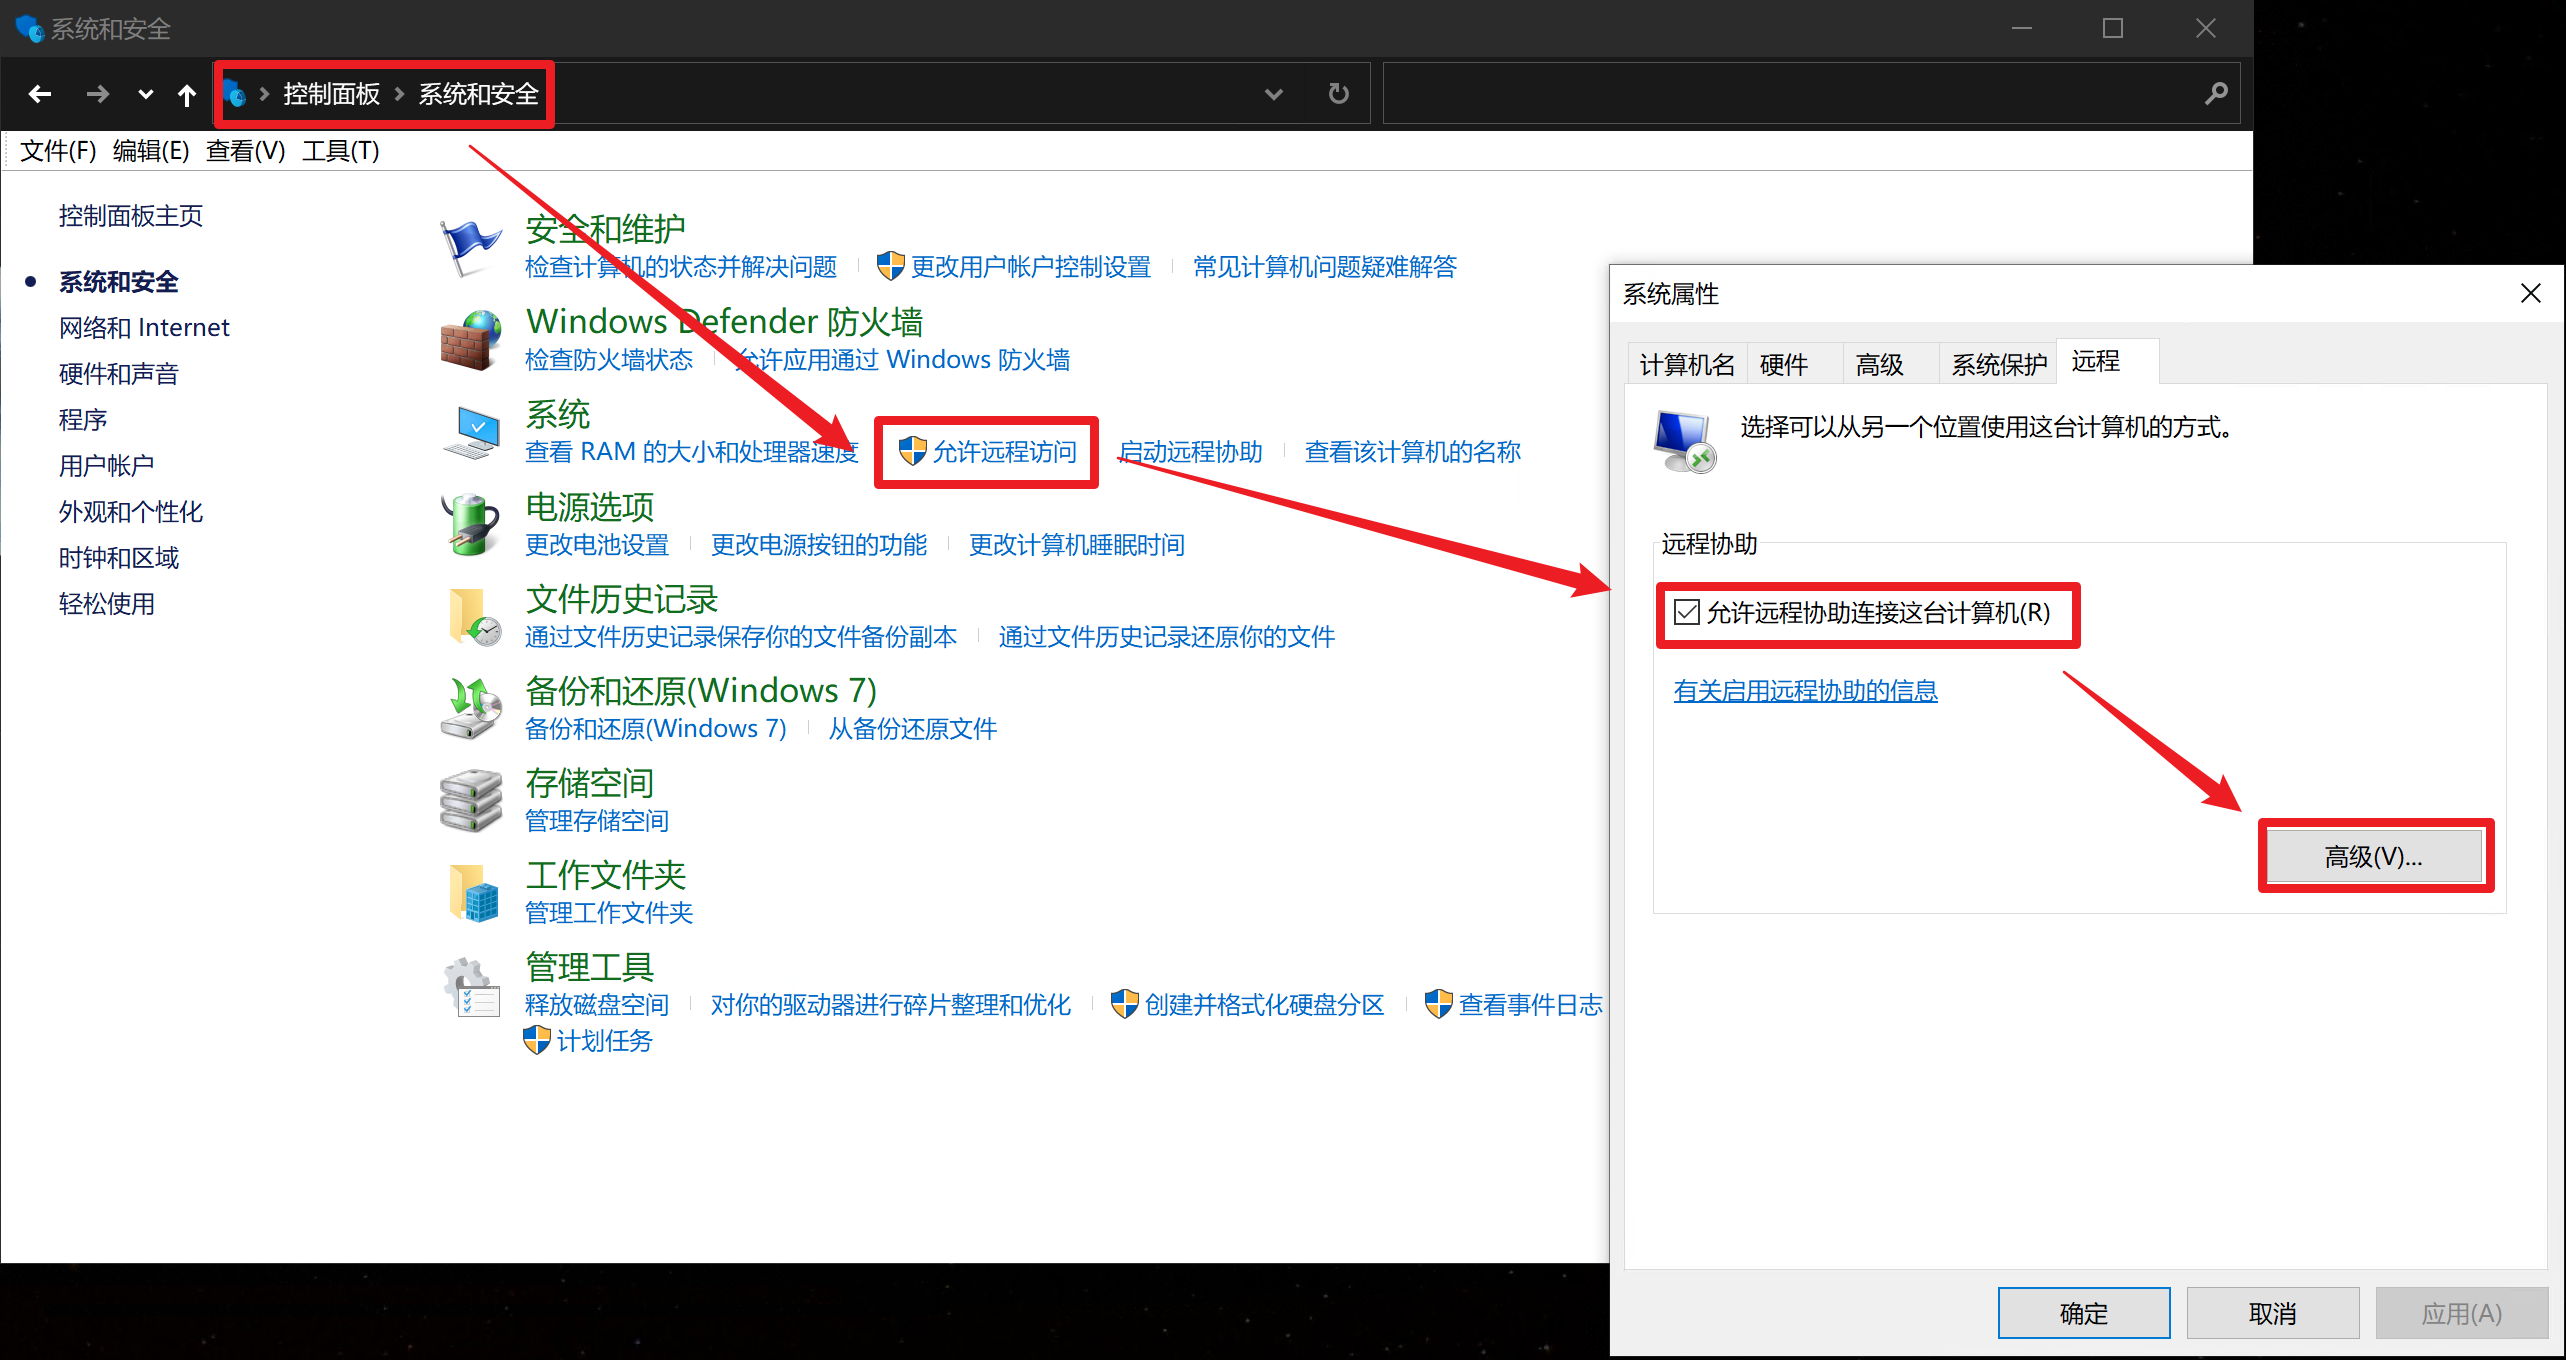
Task: Open 查看该计算机的名称 link
Action: [x=1413, y=452]
